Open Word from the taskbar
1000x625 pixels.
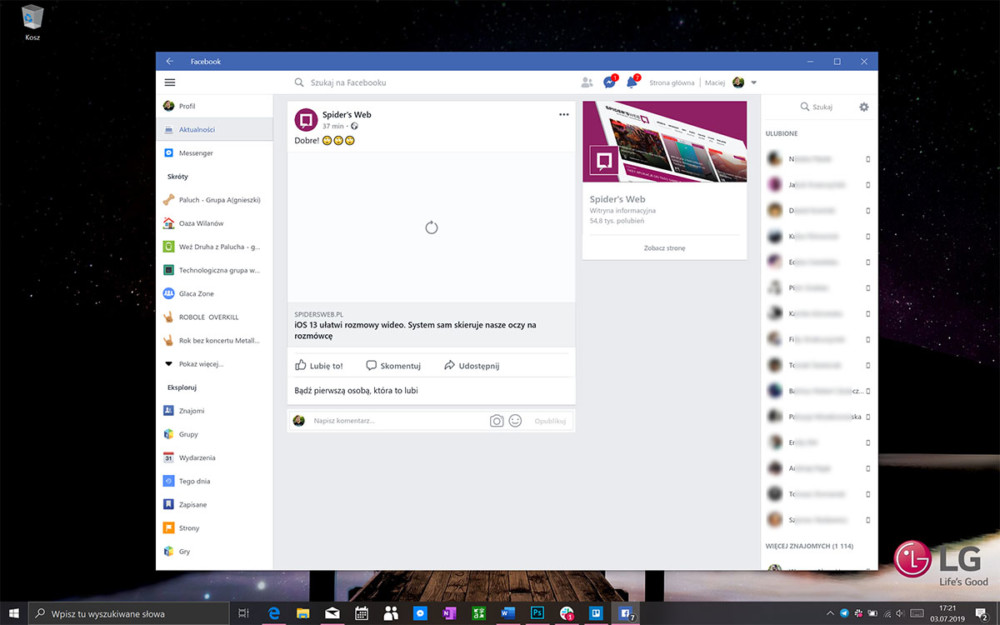coord(508,614)
